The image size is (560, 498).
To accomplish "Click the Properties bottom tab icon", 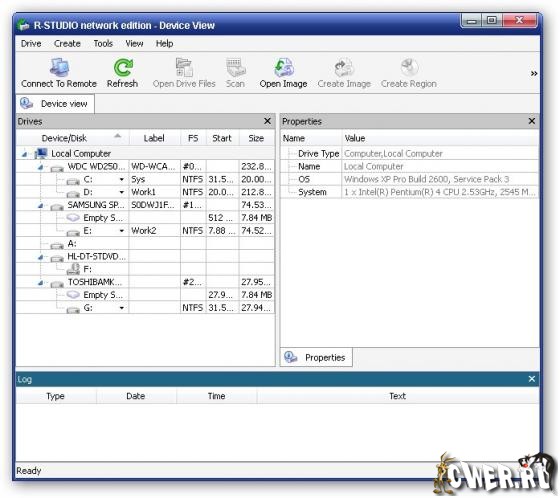I will tap(291, 357).
